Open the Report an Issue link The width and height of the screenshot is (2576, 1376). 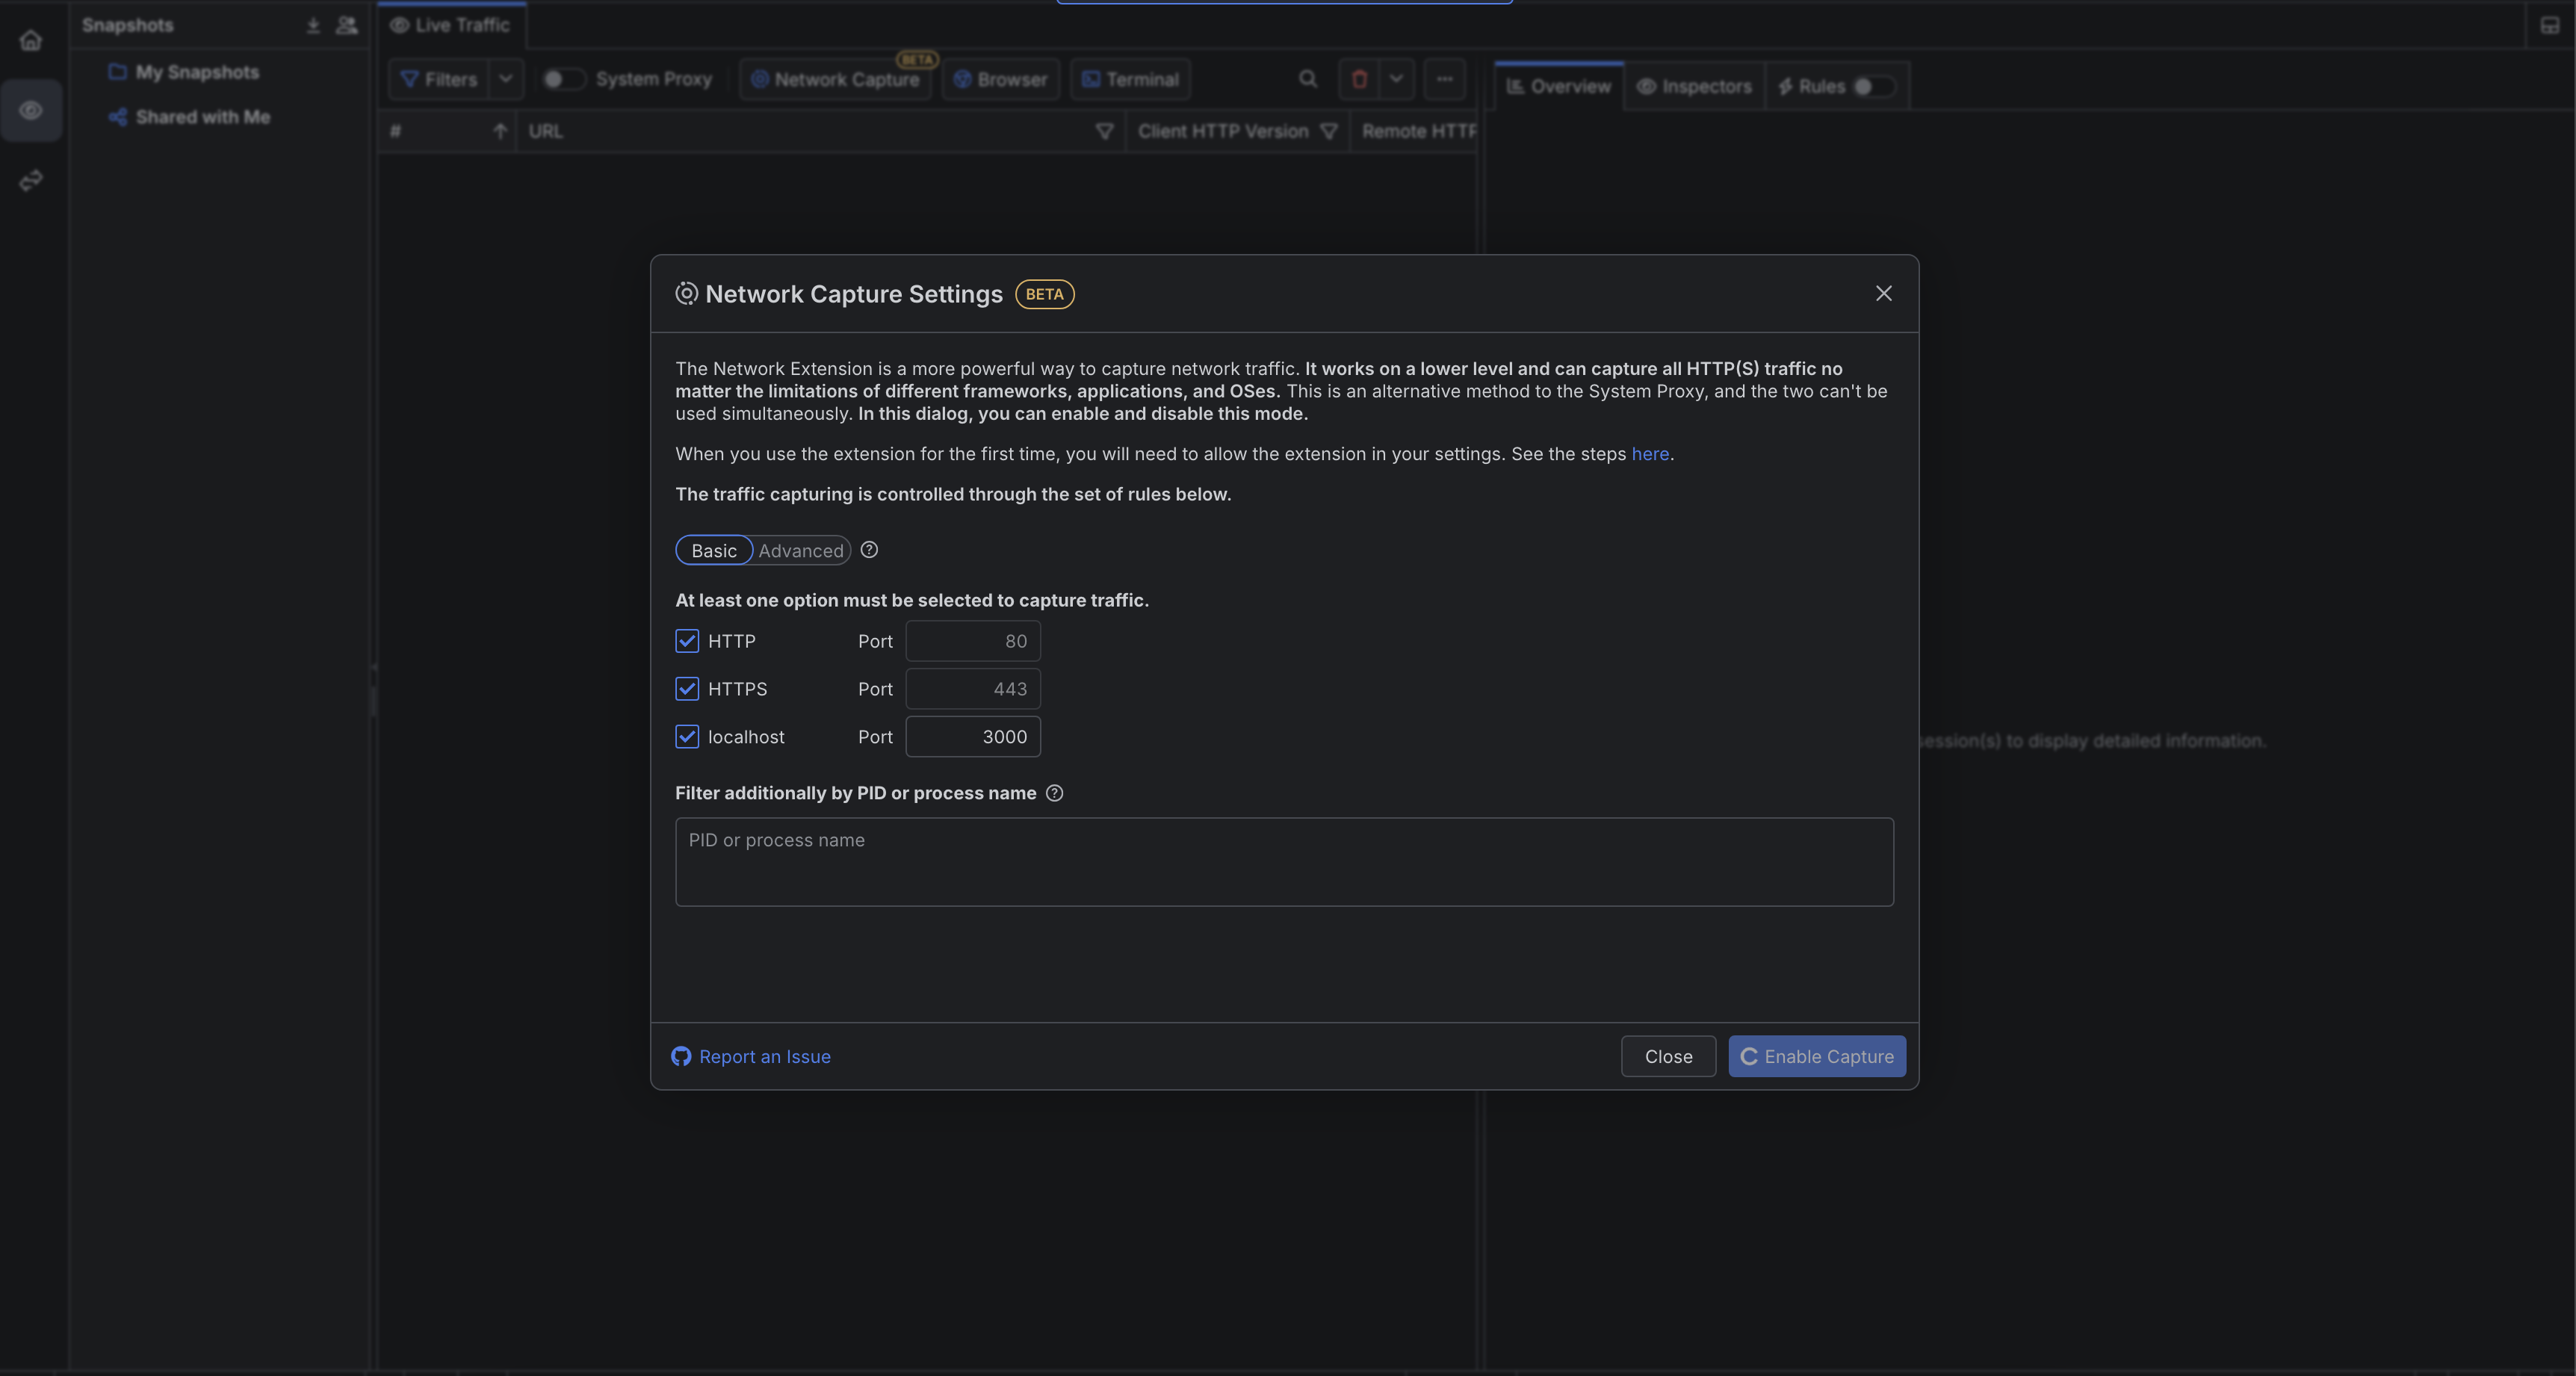(764, 1056)
